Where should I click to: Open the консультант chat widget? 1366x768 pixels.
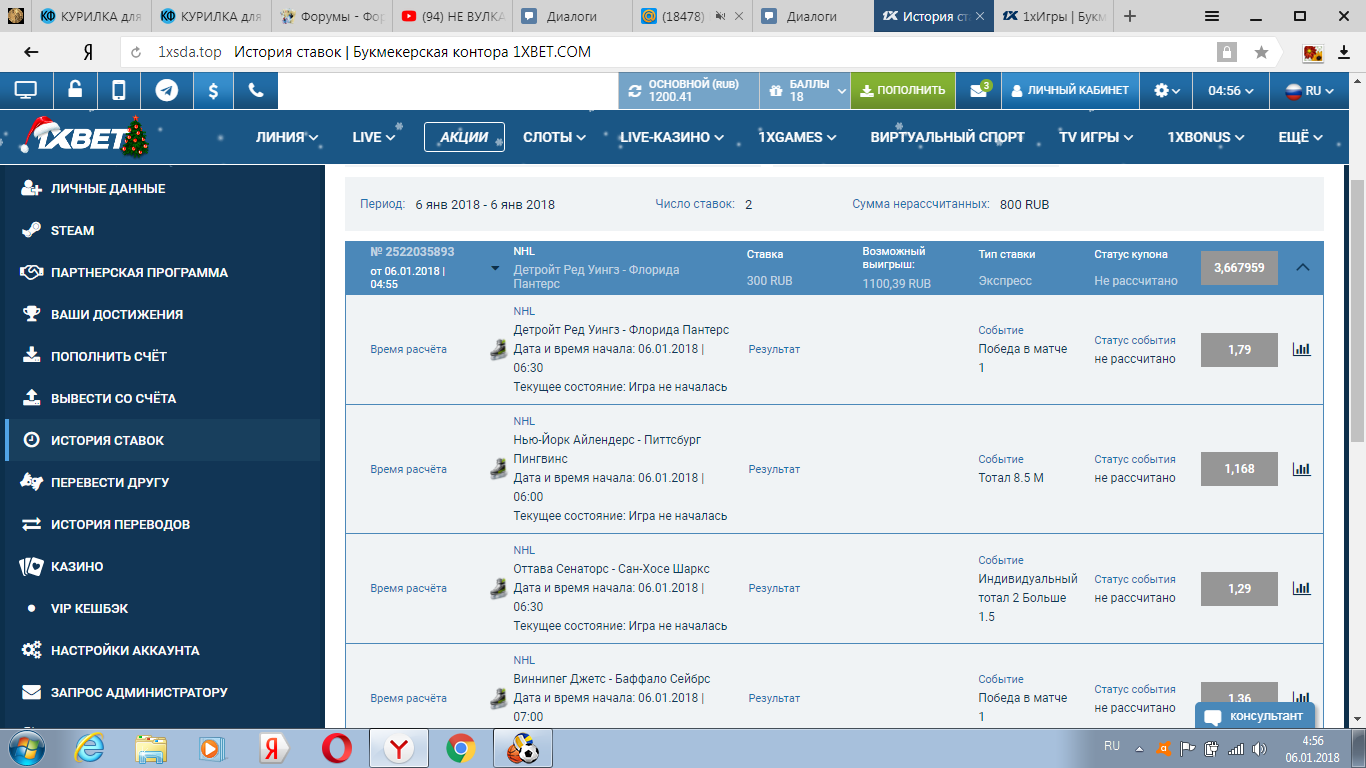1255,716
